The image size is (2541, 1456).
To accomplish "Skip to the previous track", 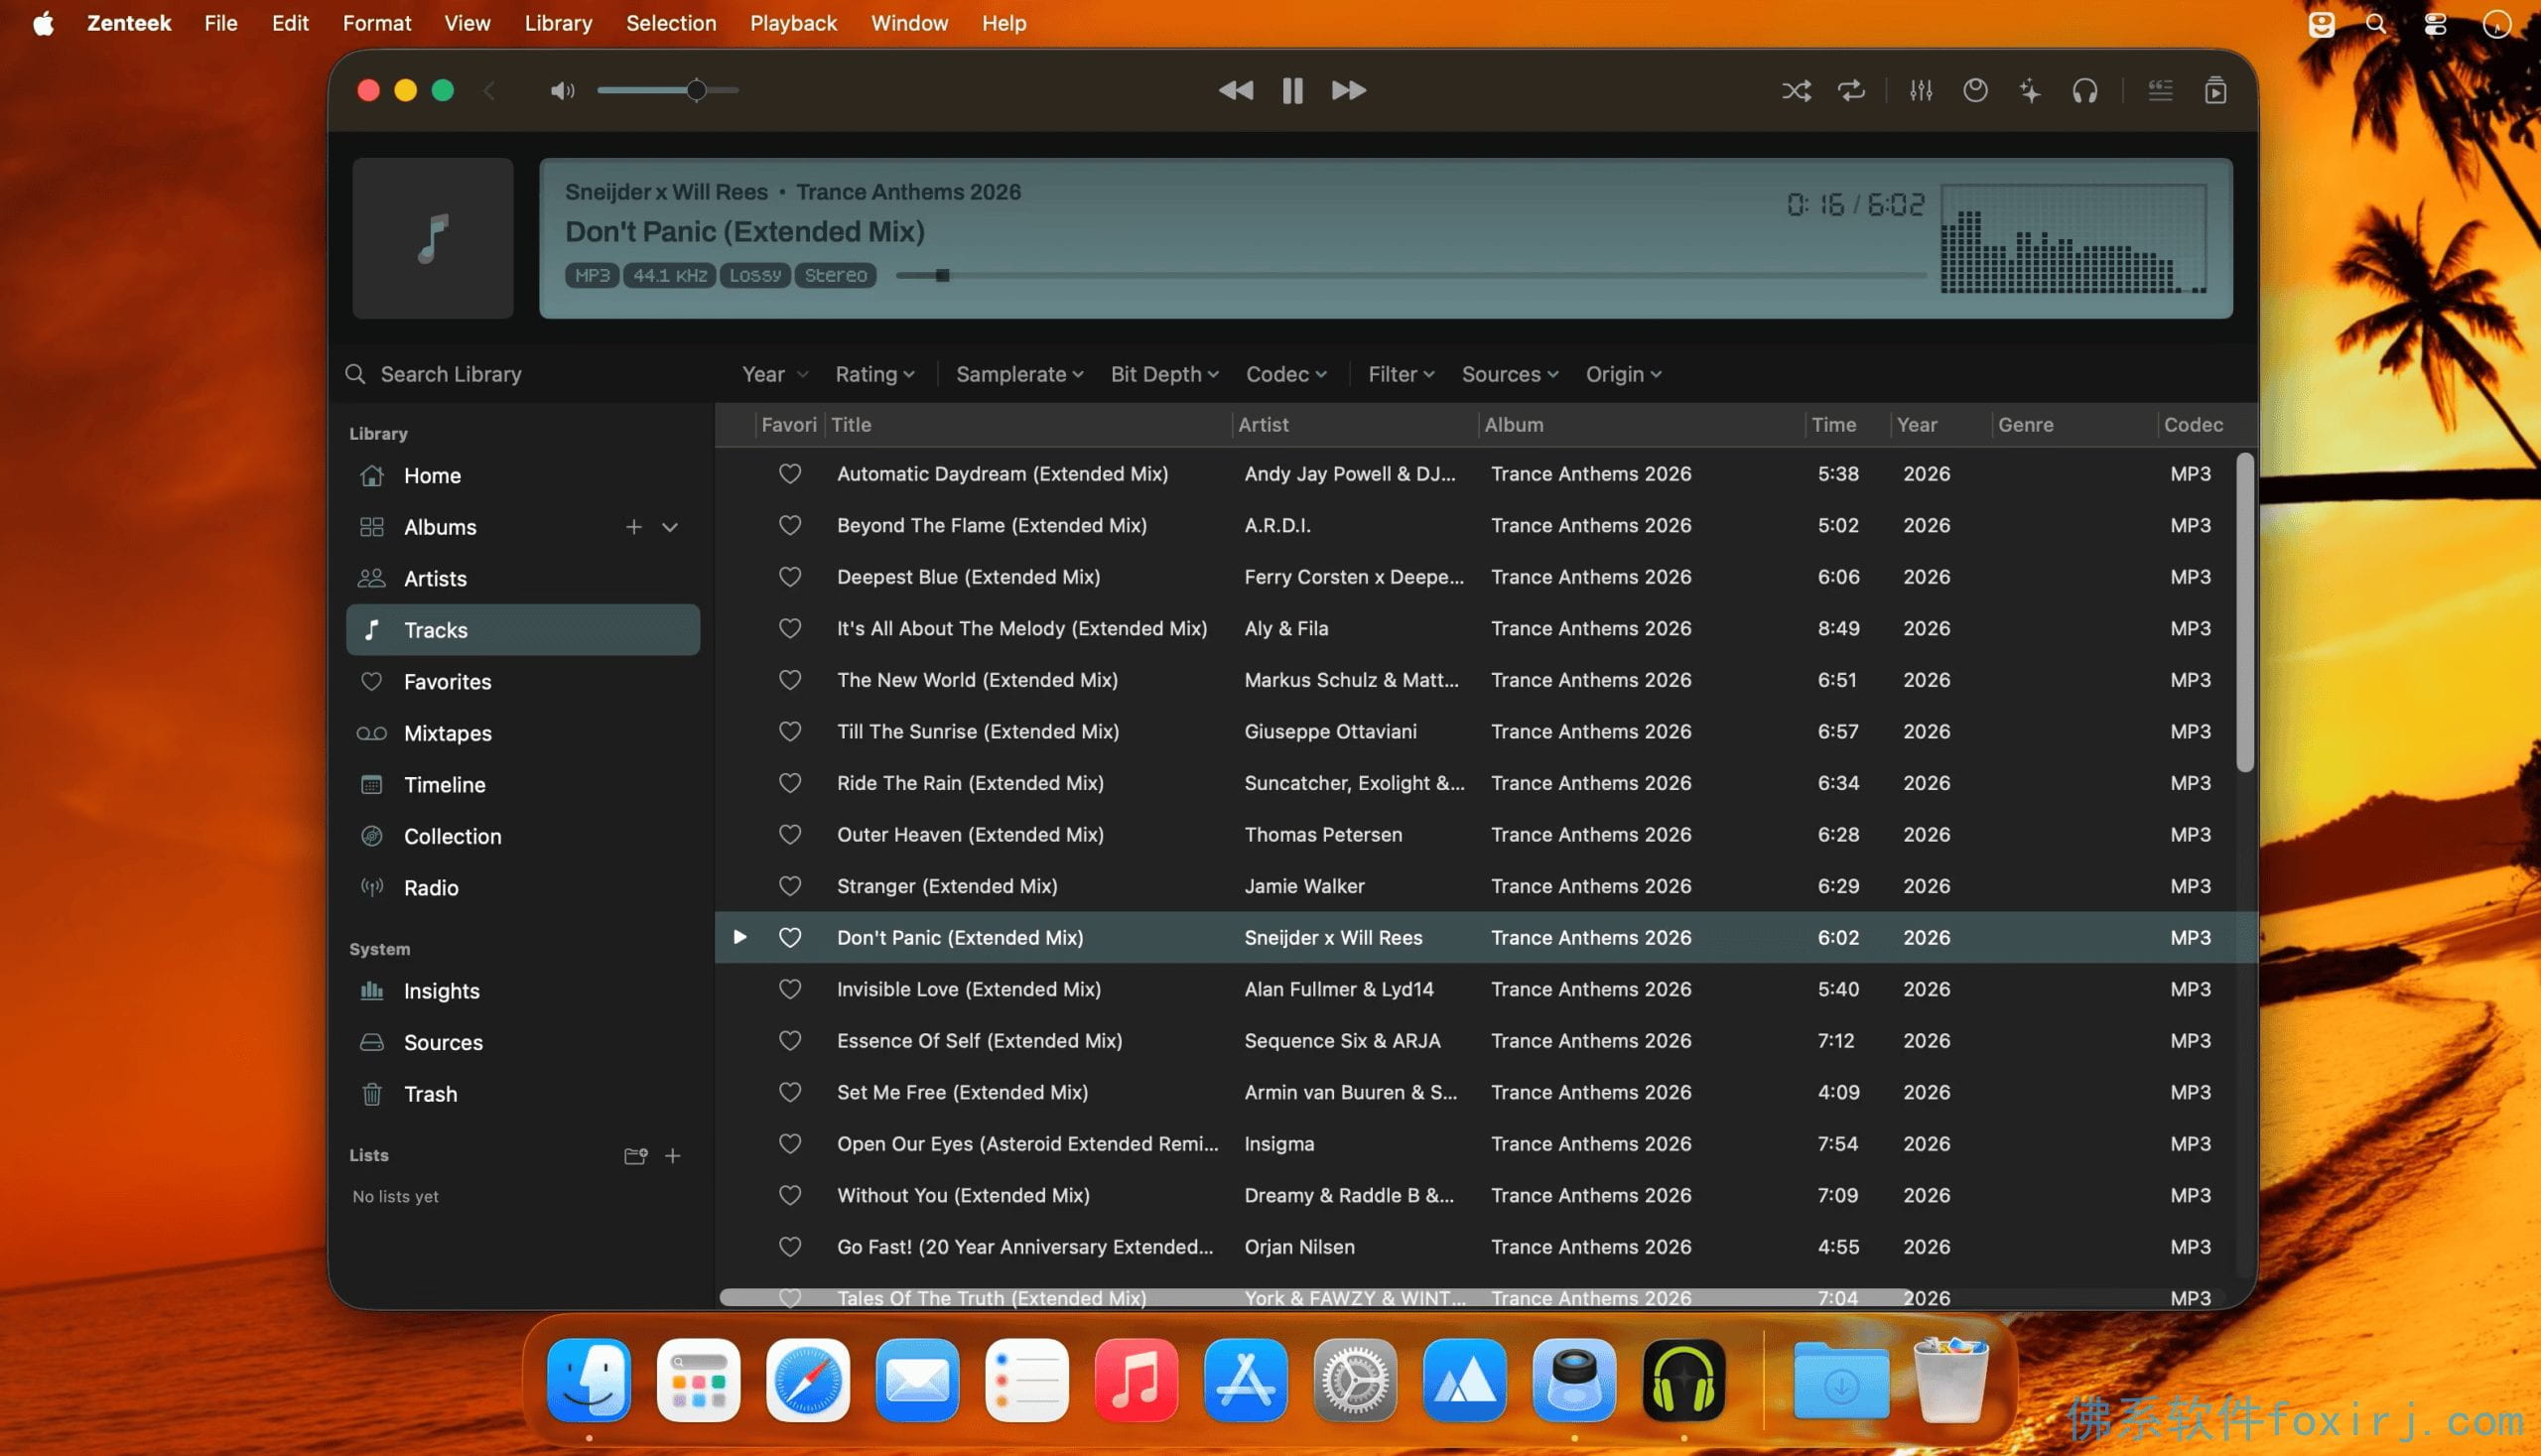I will click(x=1236, y=90).
